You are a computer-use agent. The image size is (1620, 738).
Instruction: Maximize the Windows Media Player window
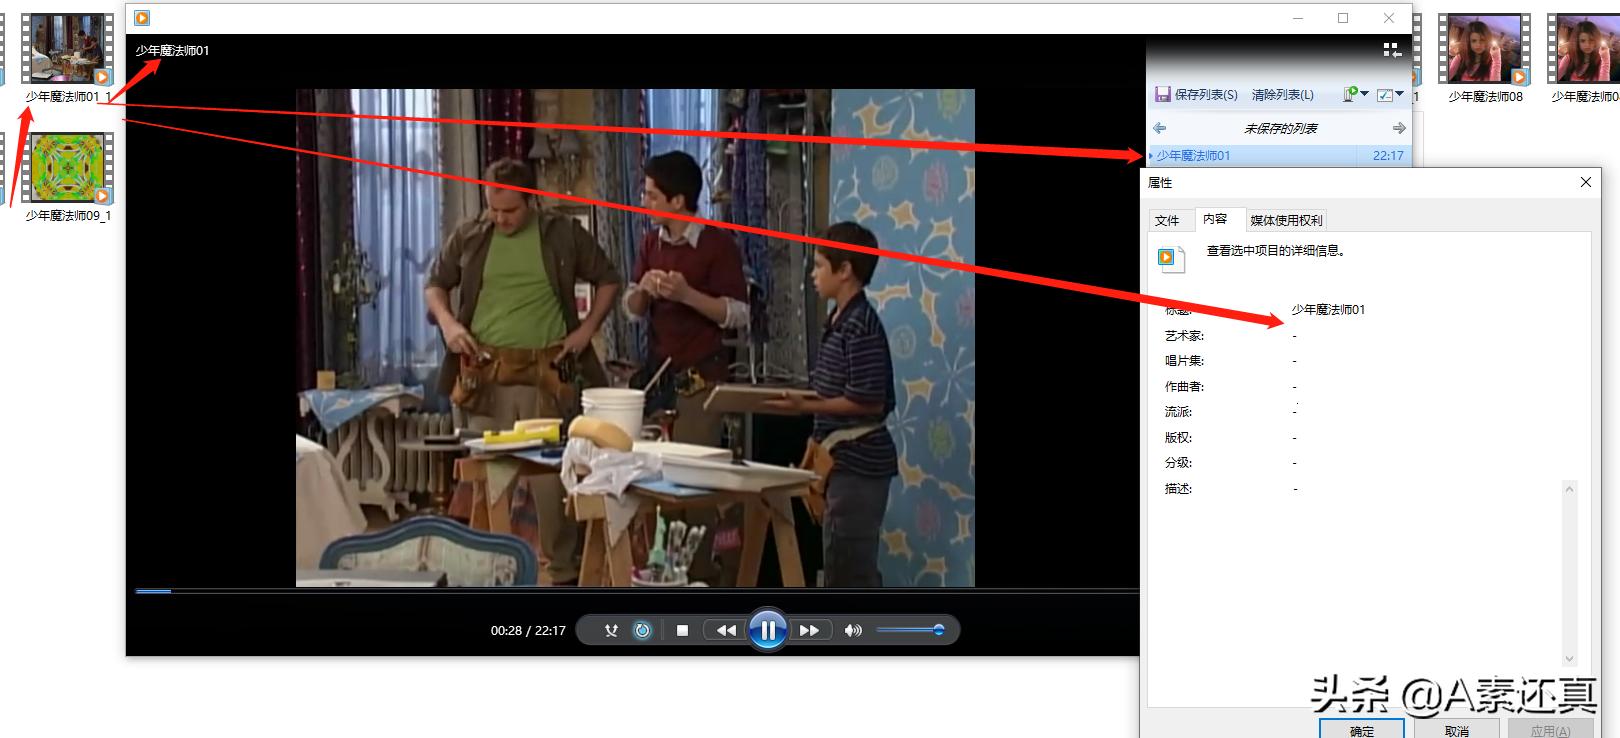(1343, 18)
